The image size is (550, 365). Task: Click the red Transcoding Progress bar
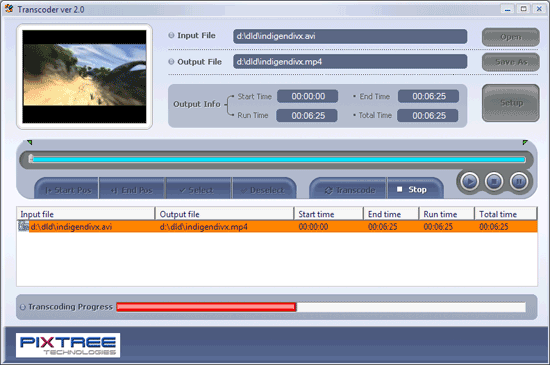click(206, 307)
